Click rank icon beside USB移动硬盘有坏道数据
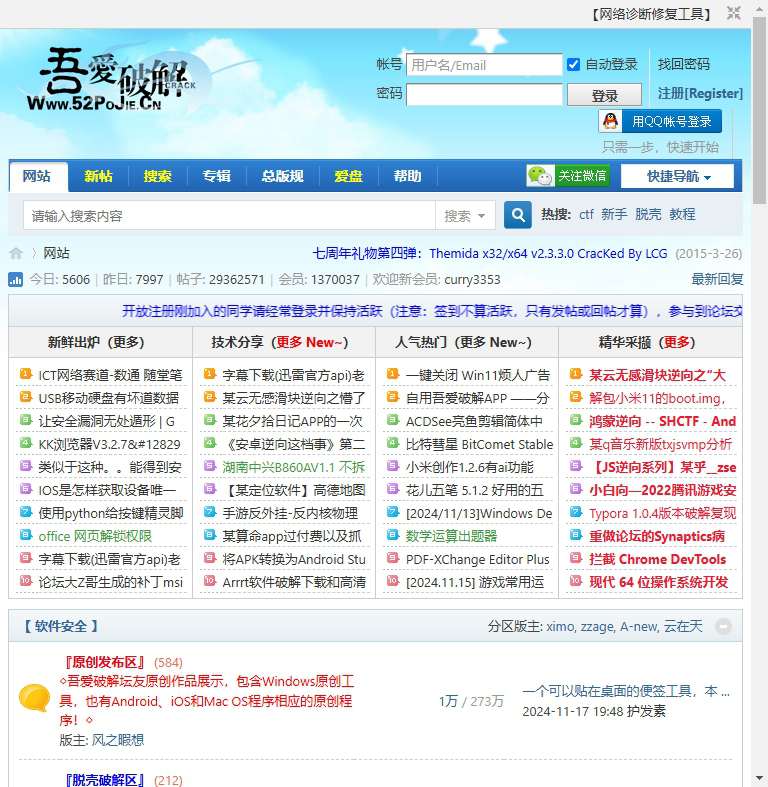Image resolution: width=768 pixels, height=787 pixels. click(x=26, y=397)
